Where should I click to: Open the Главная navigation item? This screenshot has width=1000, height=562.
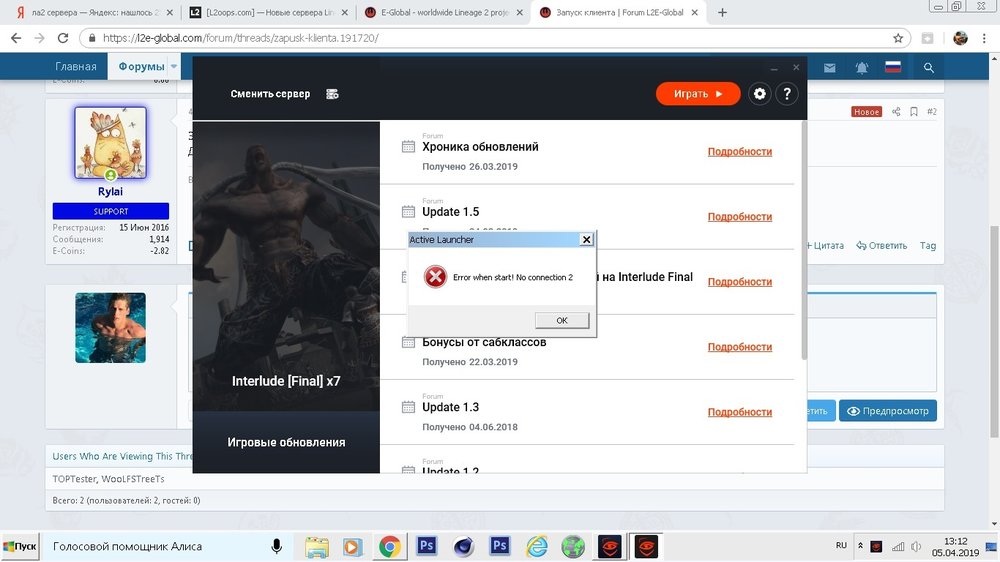pos(76,67)
